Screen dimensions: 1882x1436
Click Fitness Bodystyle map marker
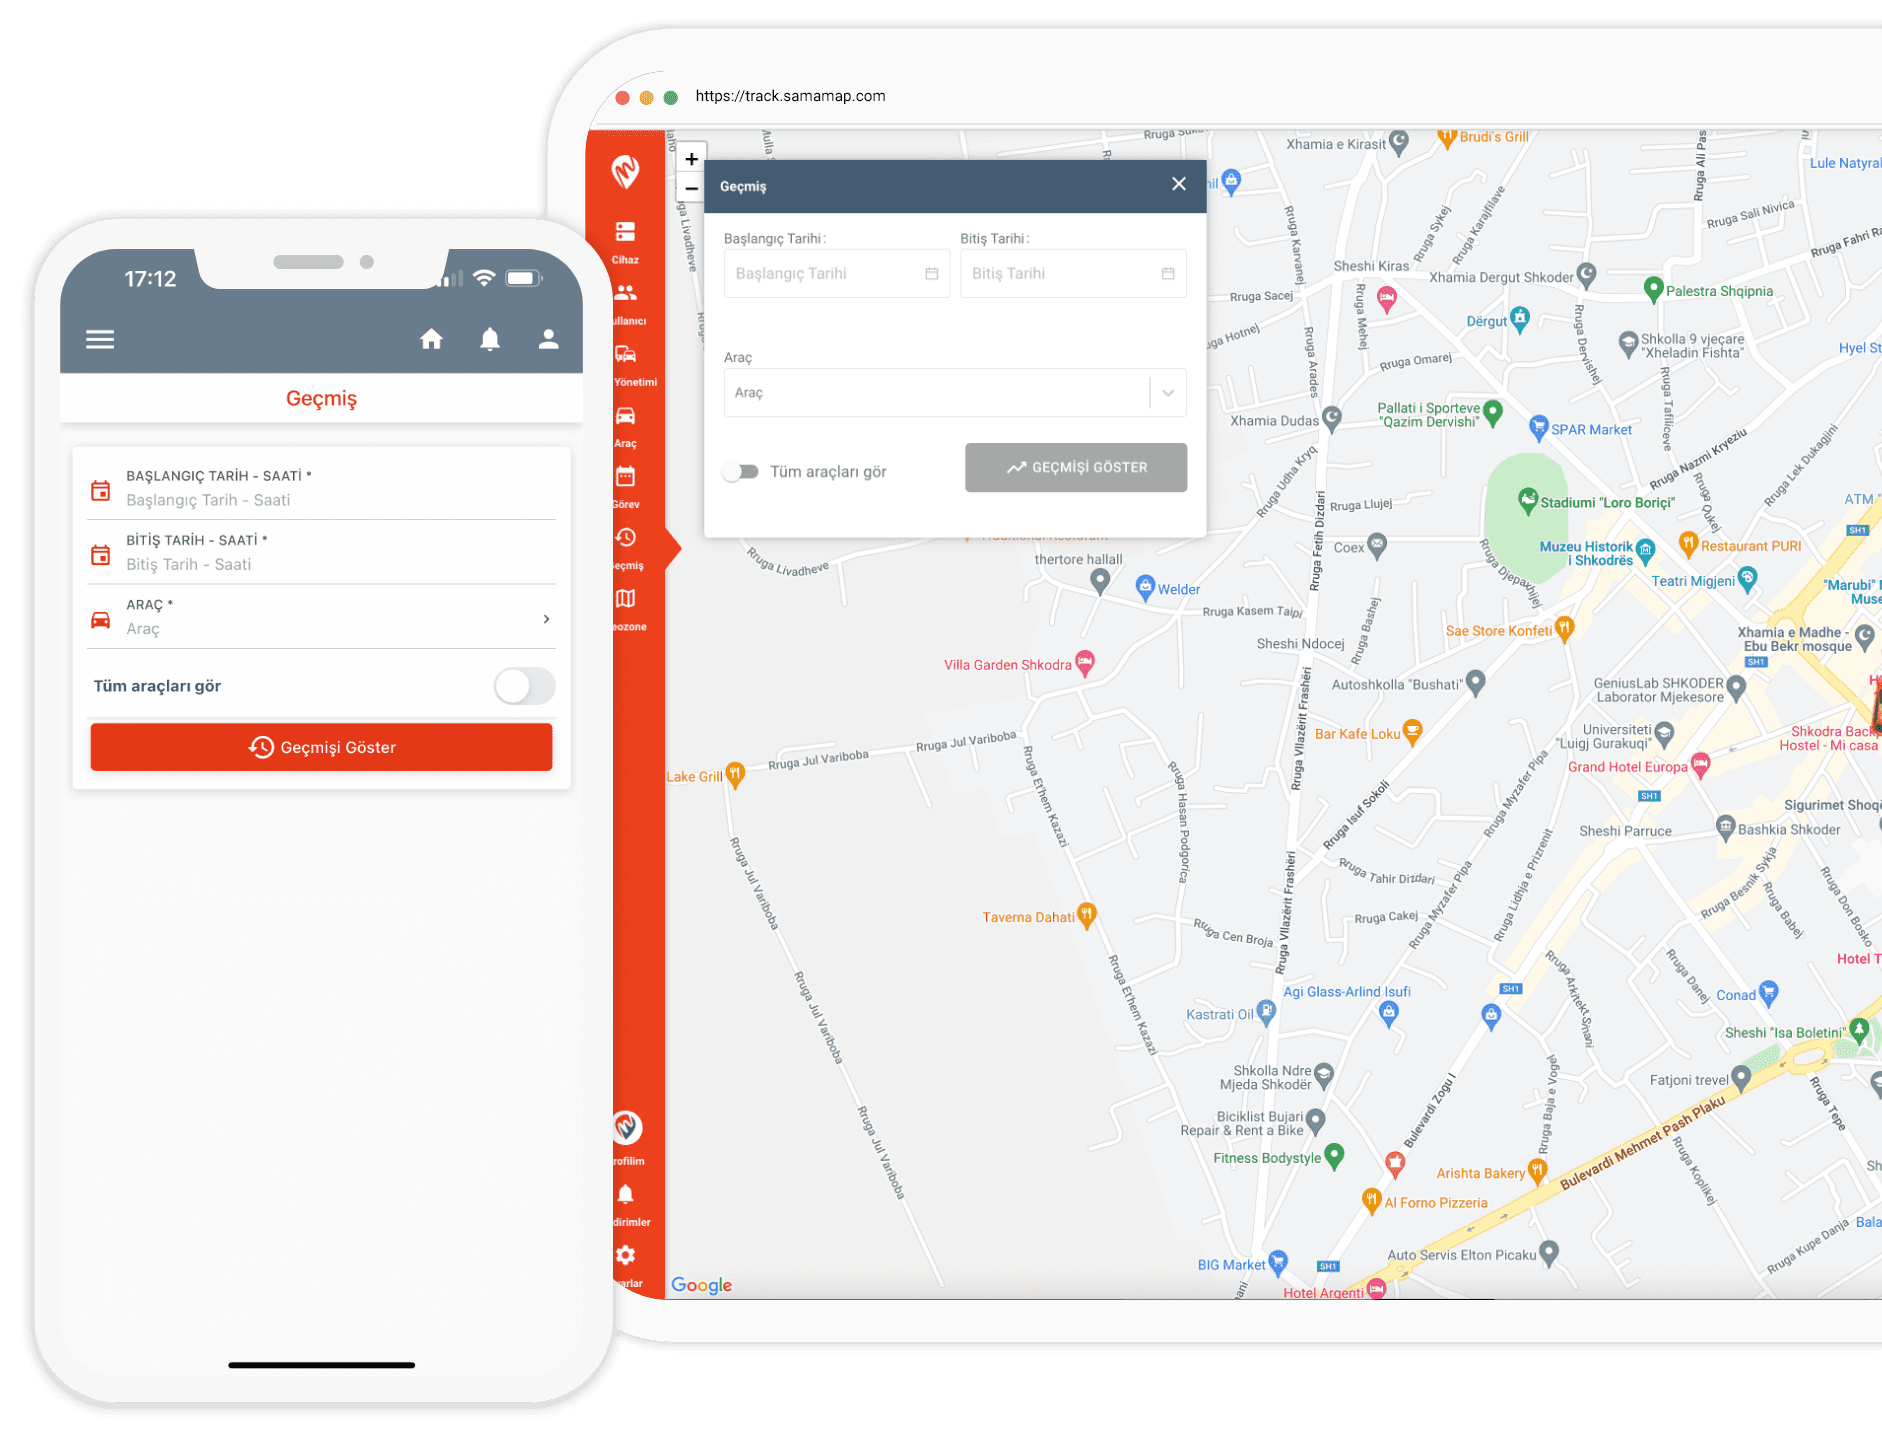point(1334,1155)
